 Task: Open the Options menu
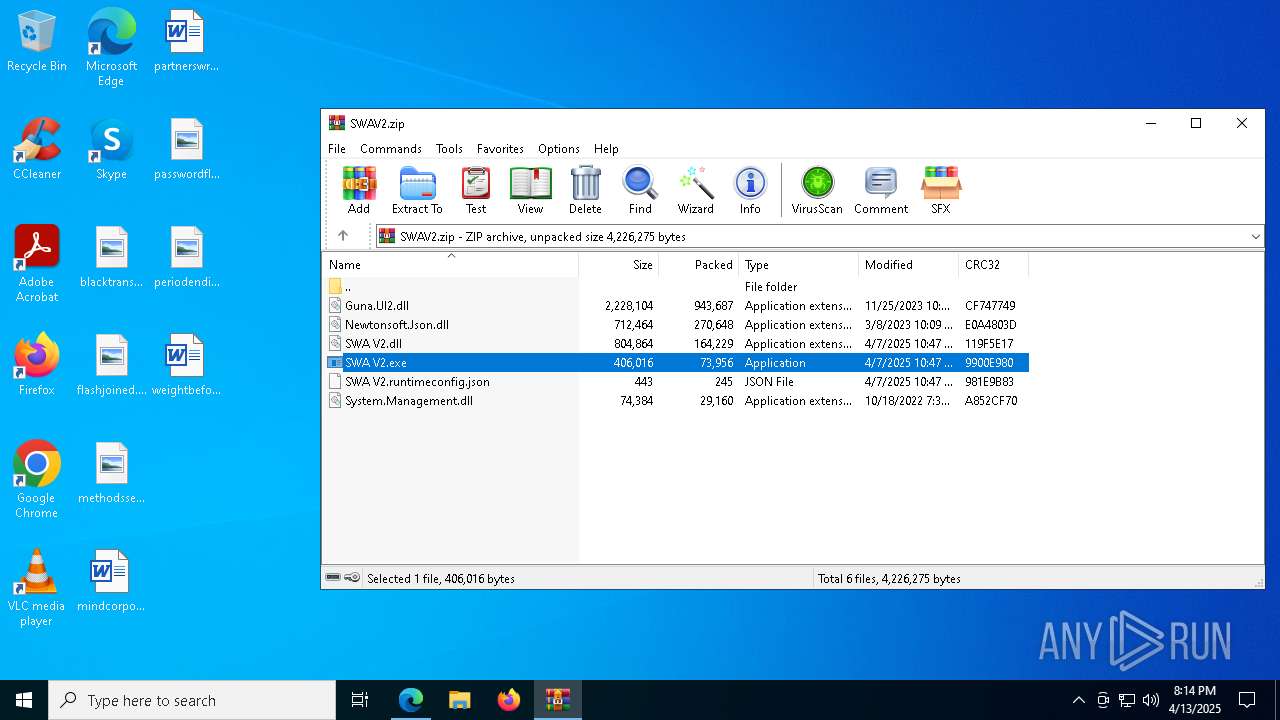click(x=559, y=148)
